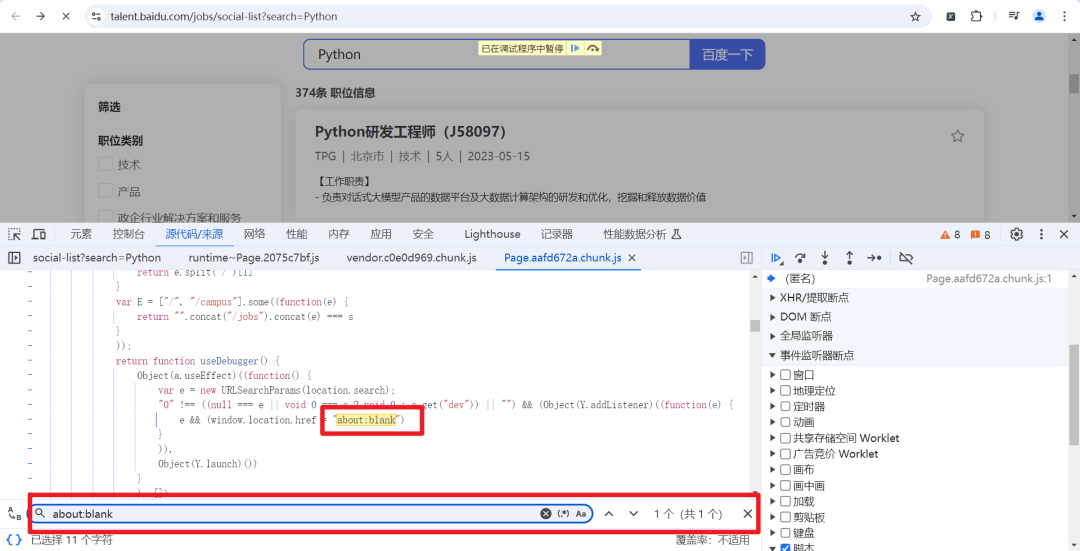Open the site info icon in the address bar
The image size is (1080, 551).
[96, 16]
